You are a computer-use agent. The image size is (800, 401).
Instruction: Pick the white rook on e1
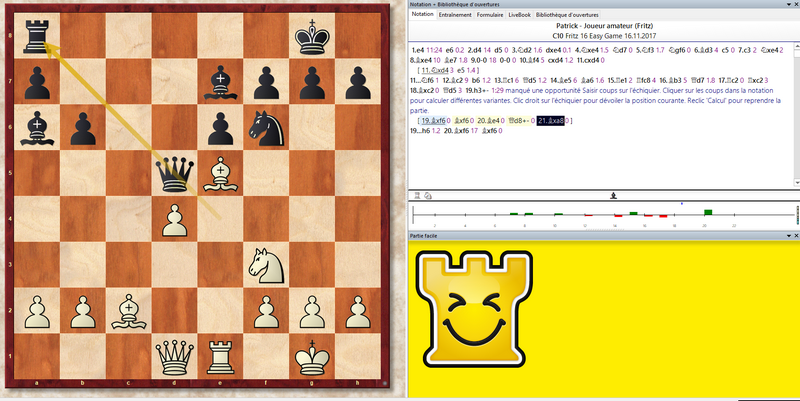(220, 357)
